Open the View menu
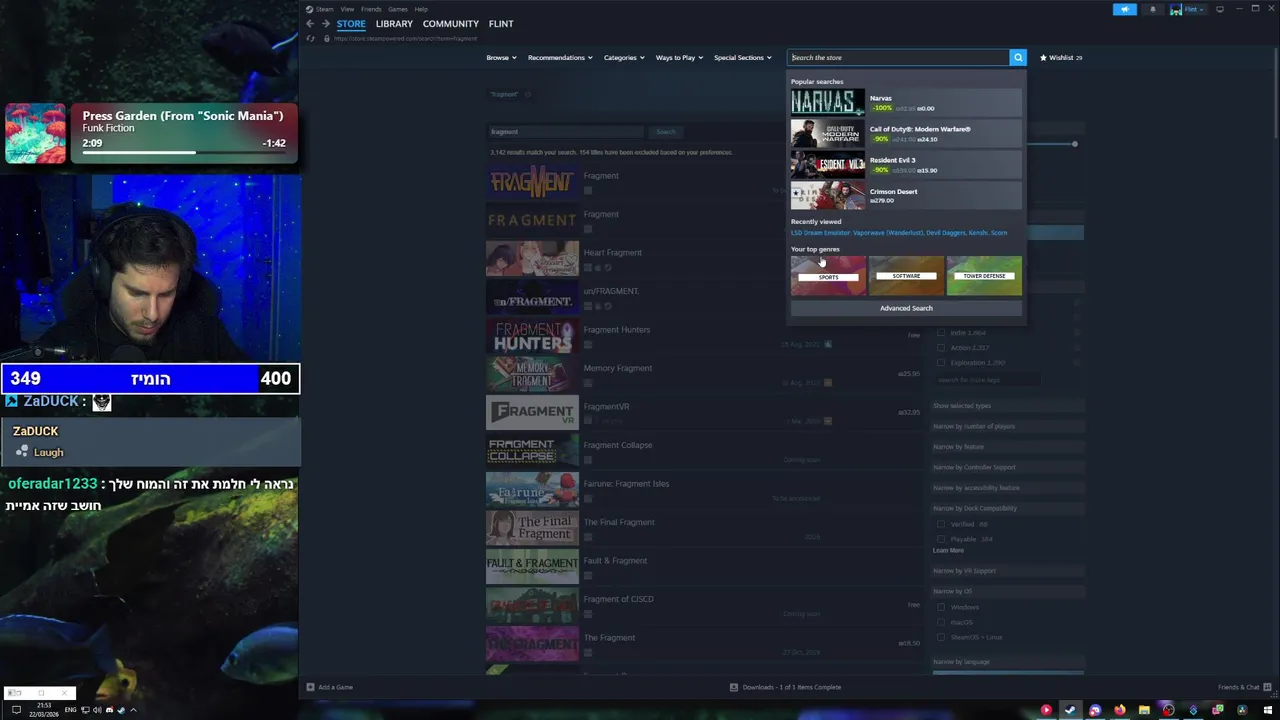Viewport: 1280px width, 720px height. tap(347, 9)
